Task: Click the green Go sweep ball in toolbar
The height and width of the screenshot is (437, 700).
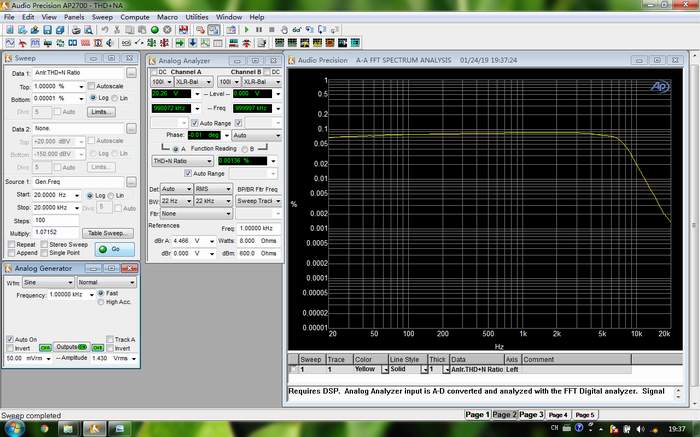Action: click(154, 30)
